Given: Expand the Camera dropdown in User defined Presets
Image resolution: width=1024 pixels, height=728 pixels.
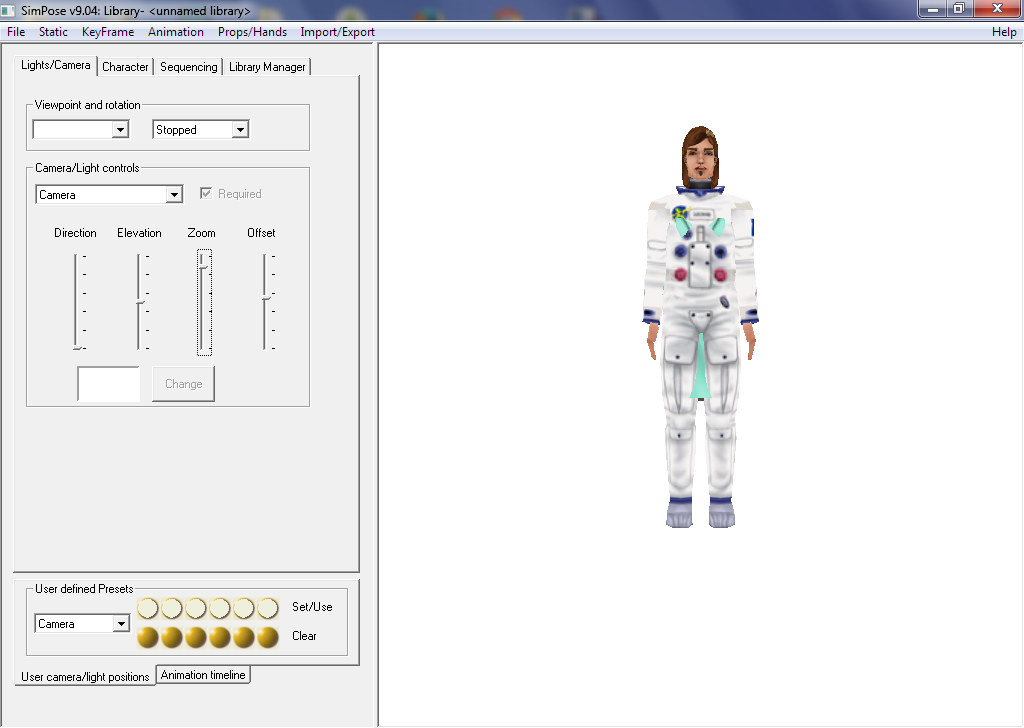Looking at the screenshot, I should click(121, 624).
